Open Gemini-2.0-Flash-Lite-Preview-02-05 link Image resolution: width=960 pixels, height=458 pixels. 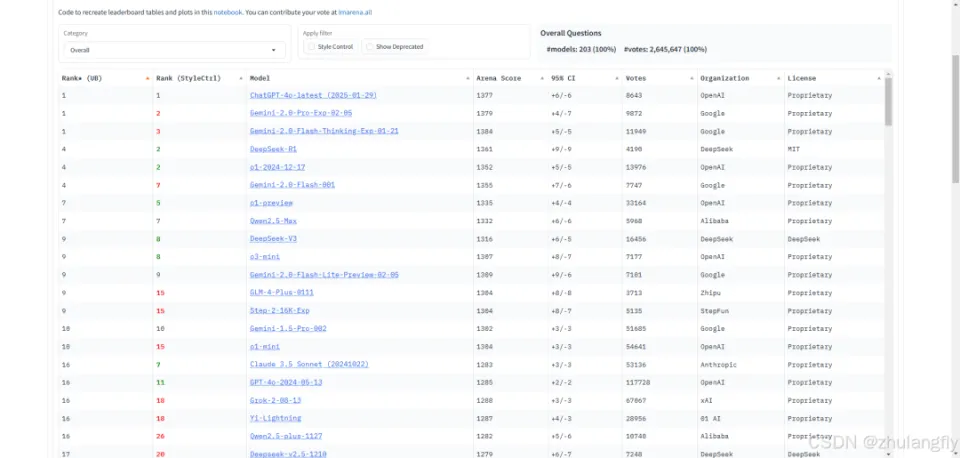(x=324, y=274)
